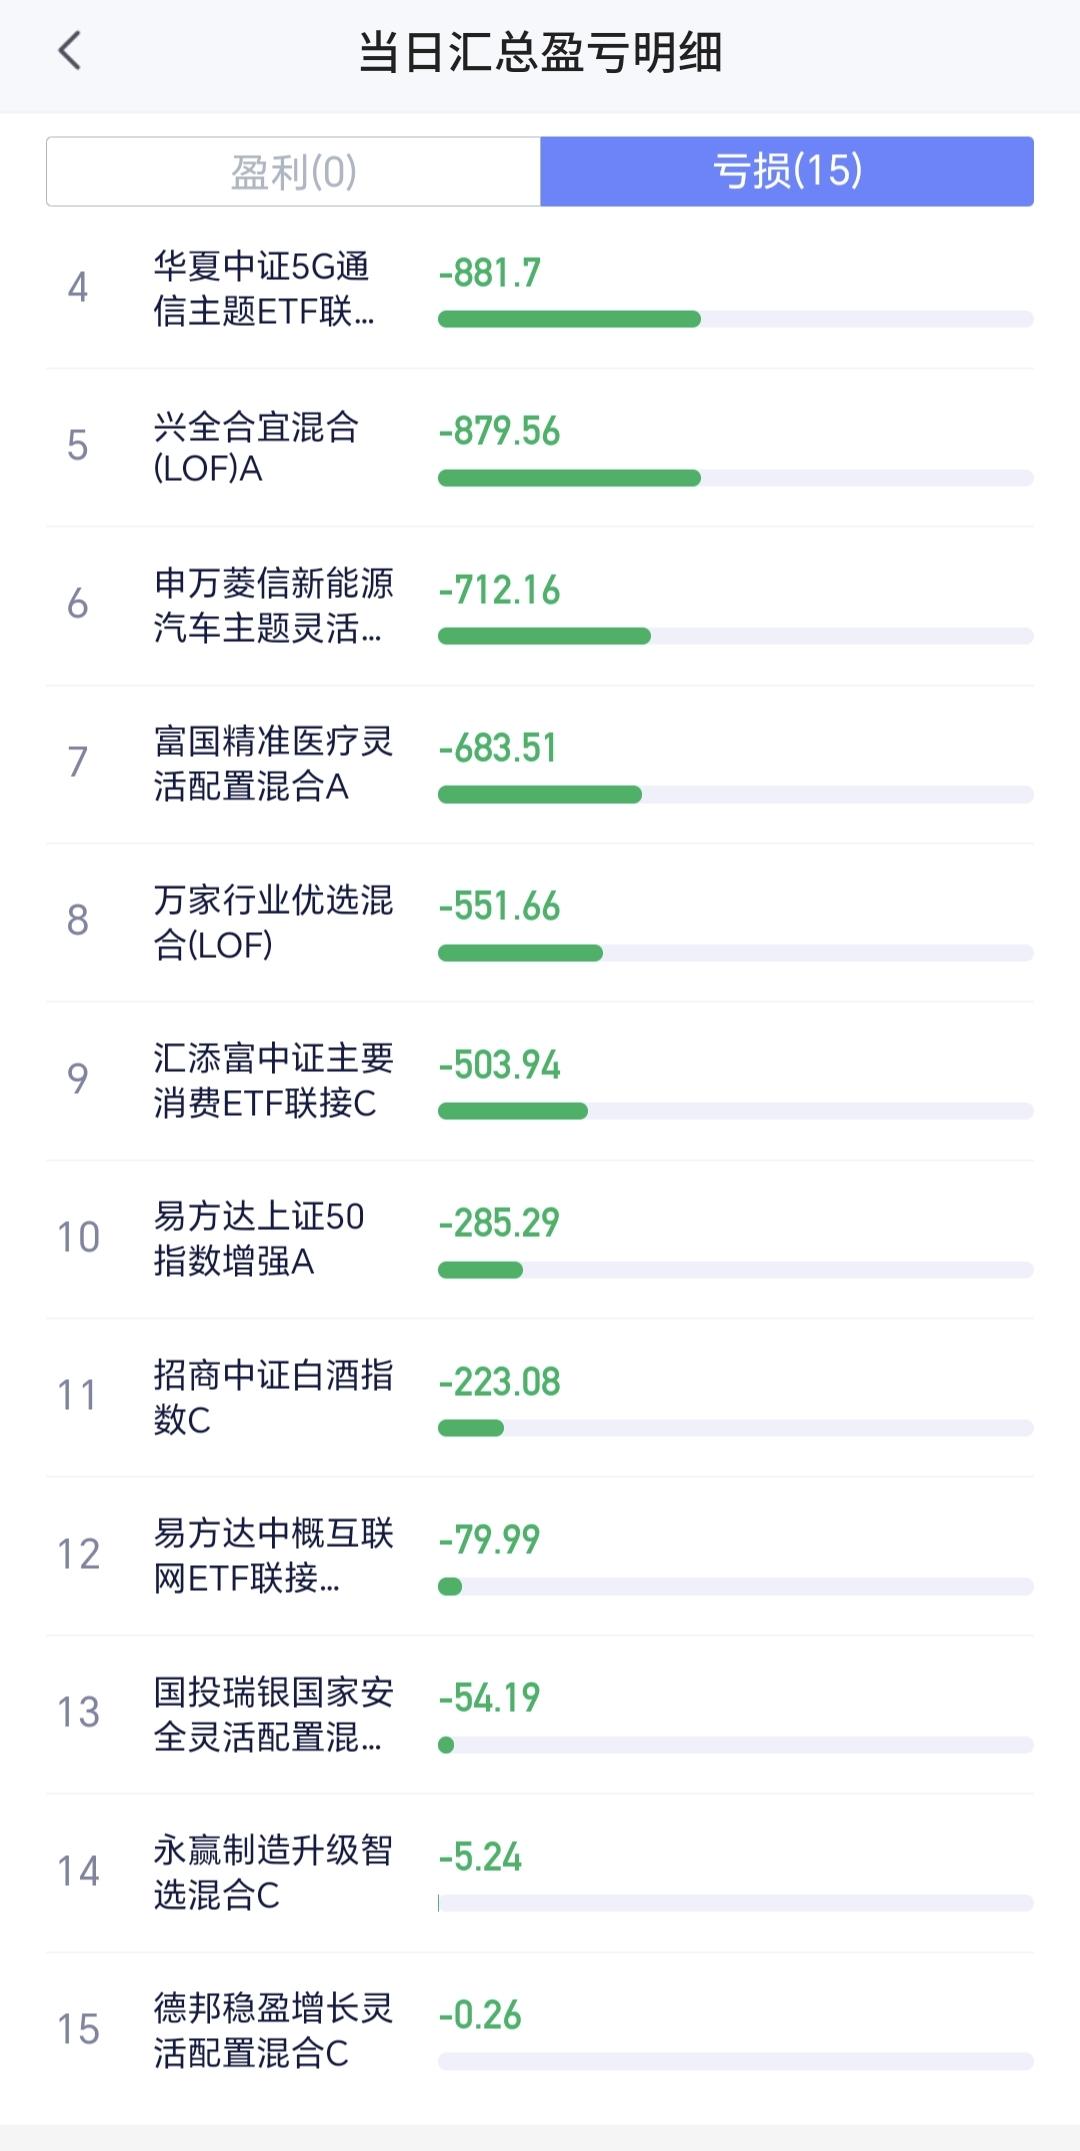Tap 易方达上证50指数增强A fund
This screenshot has width=1080, height=2151.
(x=259, y=1238)
